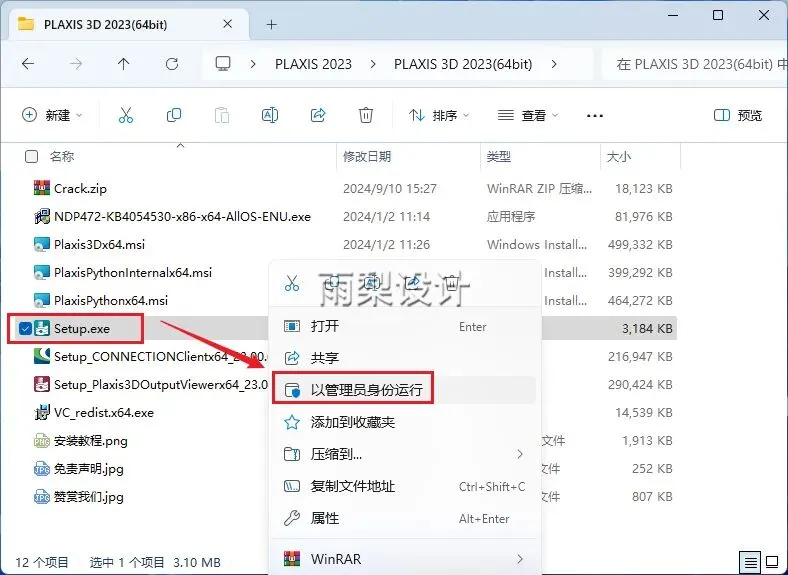The height and width of the screenshot is (575, 788).
Task: Open the 排序 sort dropdown
Action: pyautogui.click(x=439, y=115)
